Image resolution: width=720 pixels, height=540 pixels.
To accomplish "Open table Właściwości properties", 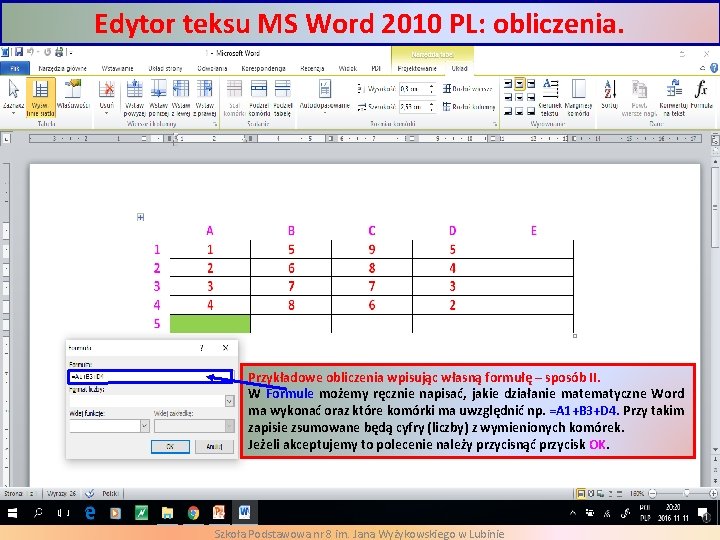I will click(x=73, y=95).
